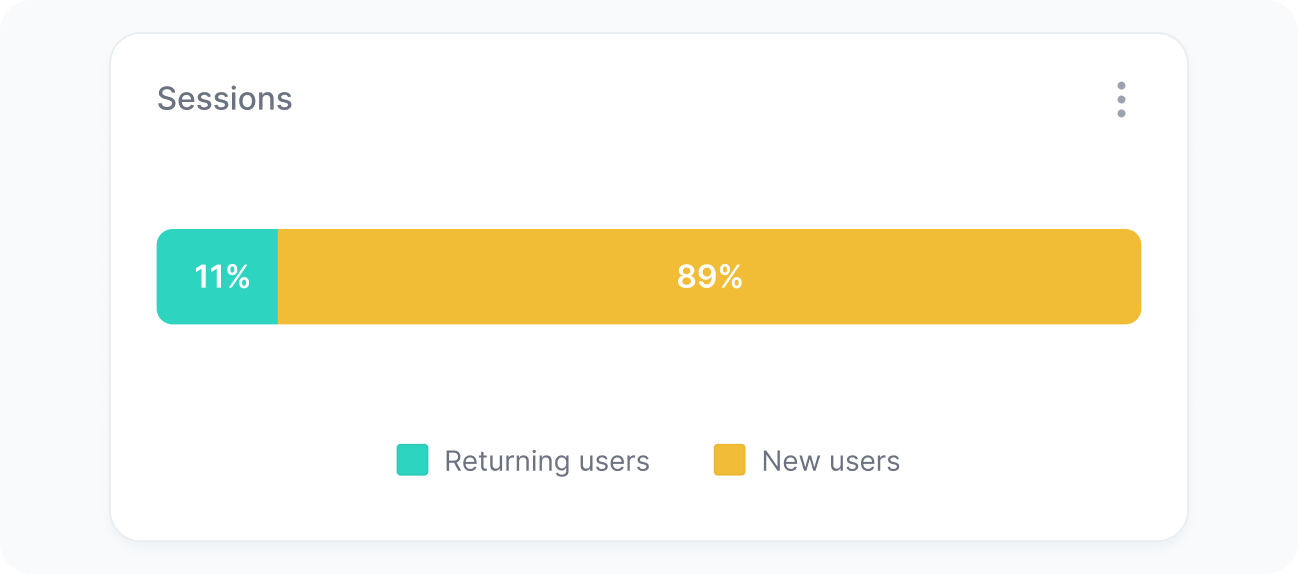Click the top dot of the options icon
The image size is (1298, 574).
click(x=1121, y=86)
